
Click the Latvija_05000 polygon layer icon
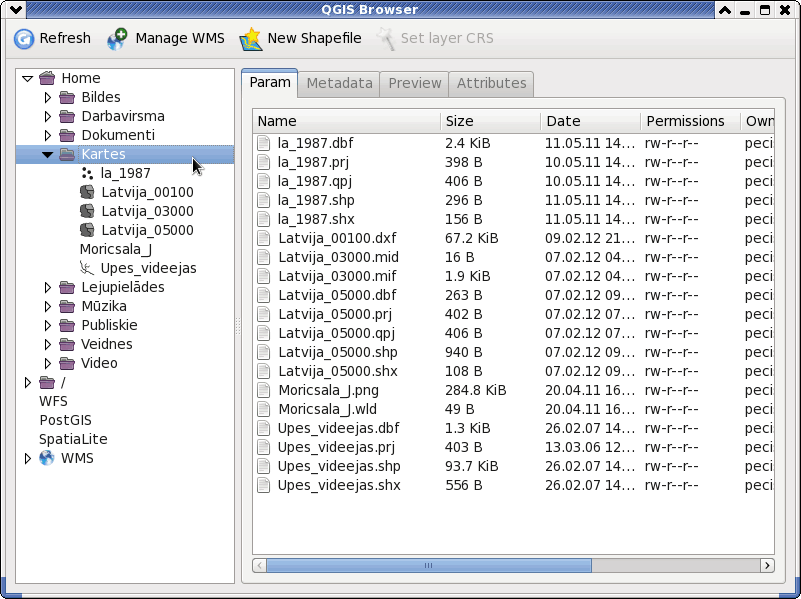tap(87, 230)
